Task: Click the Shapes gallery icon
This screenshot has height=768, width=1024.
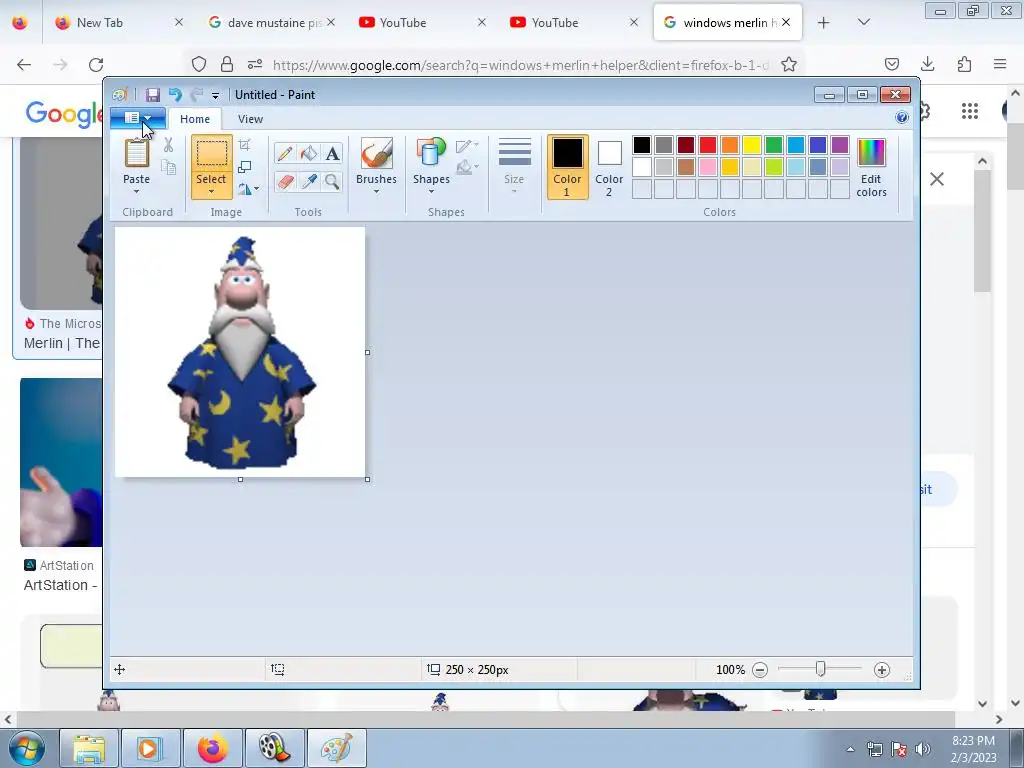Action: 431,153
